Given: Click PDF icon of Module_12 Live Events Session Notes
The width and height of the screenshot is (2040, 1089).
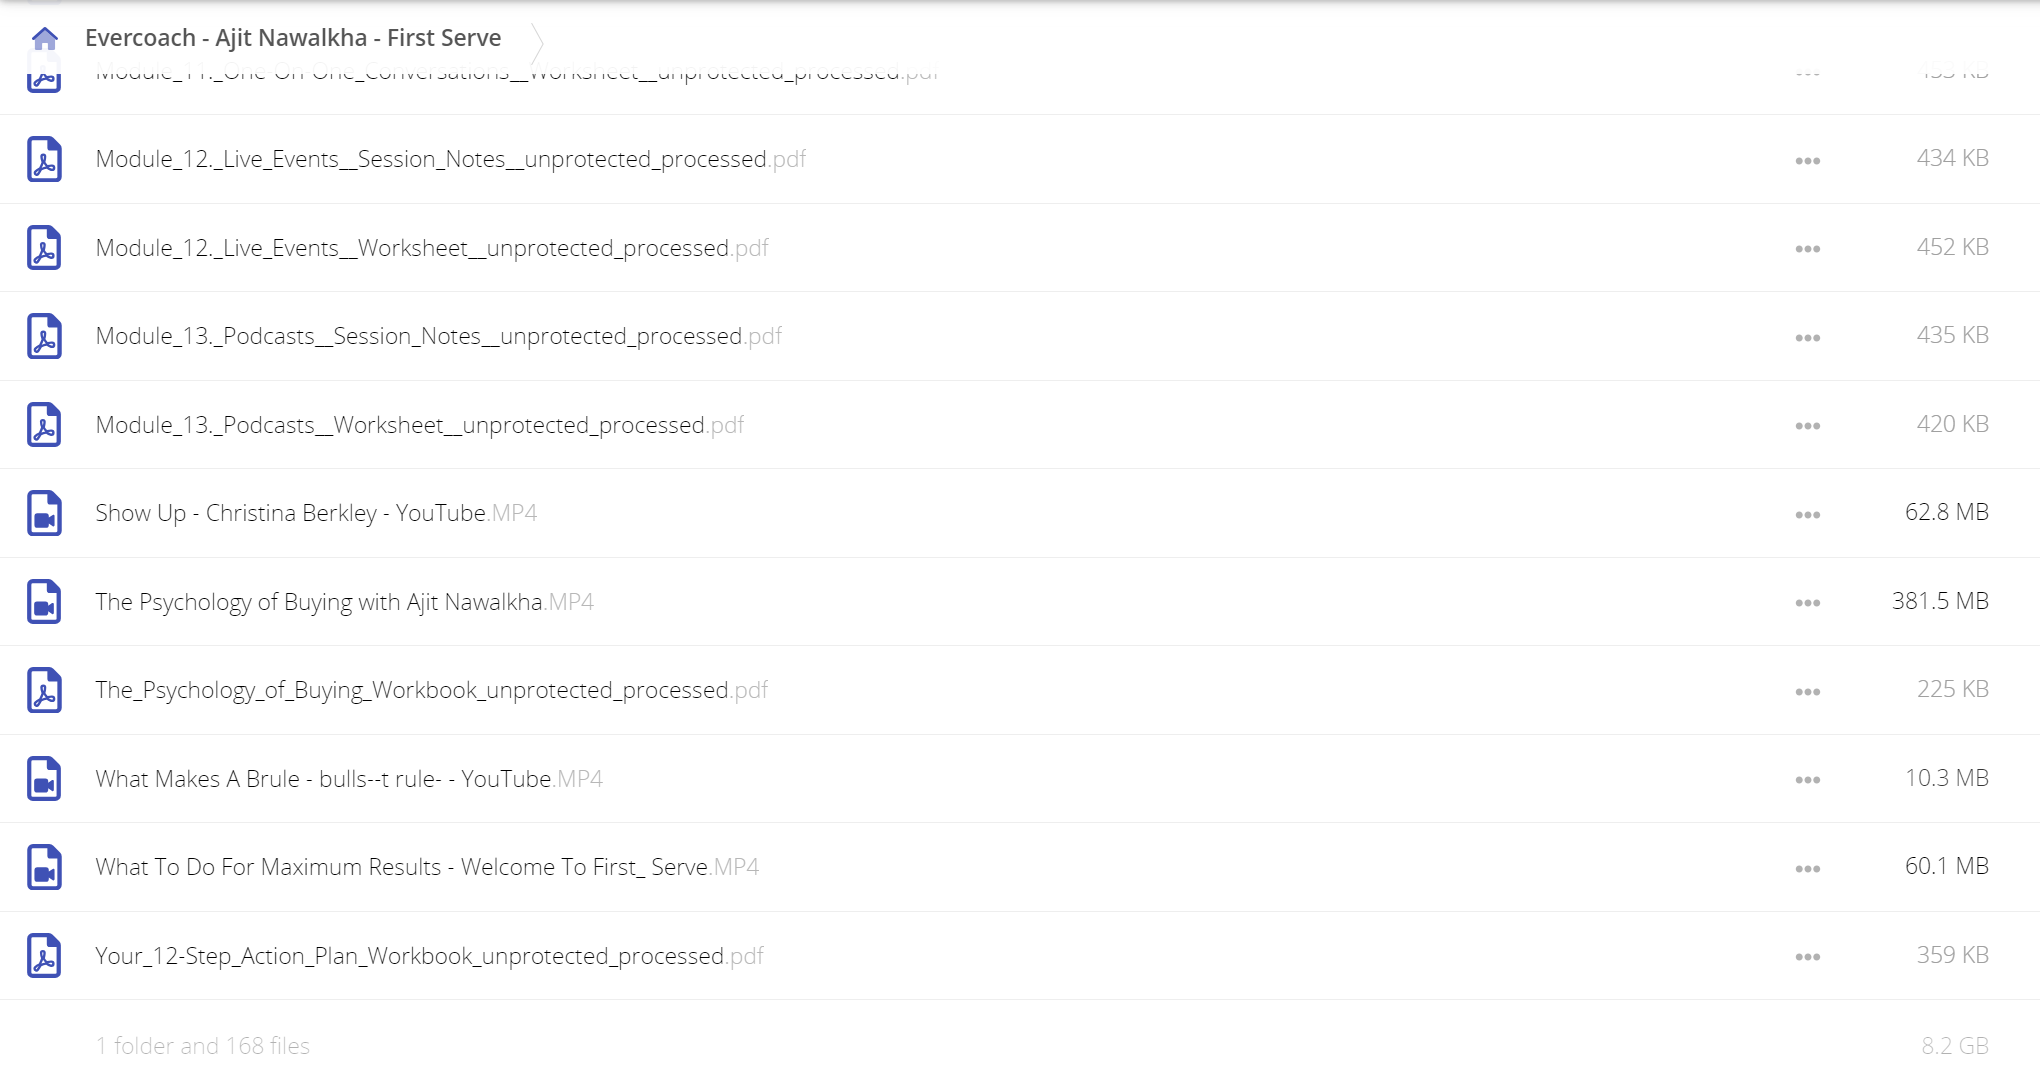Looking at the screenshot, I should (44, 159).
